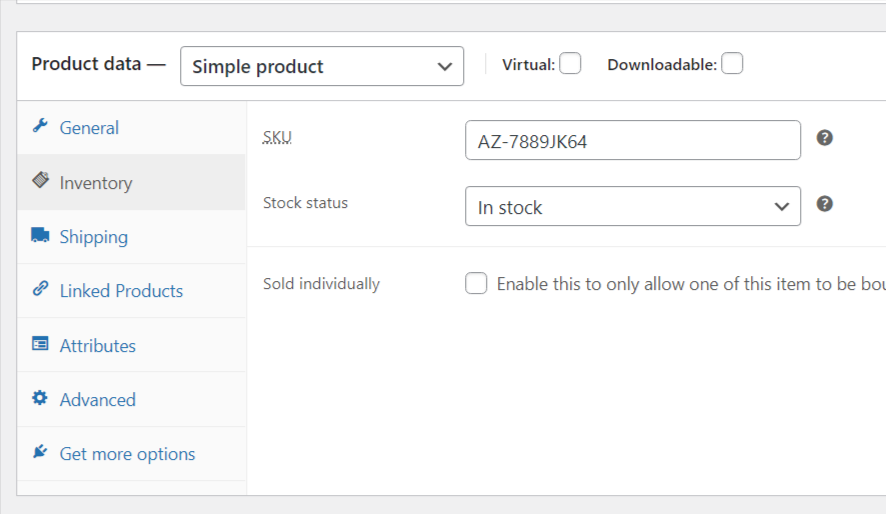Open the Get more options link
The image size is (886, 514).
[127, 454]
